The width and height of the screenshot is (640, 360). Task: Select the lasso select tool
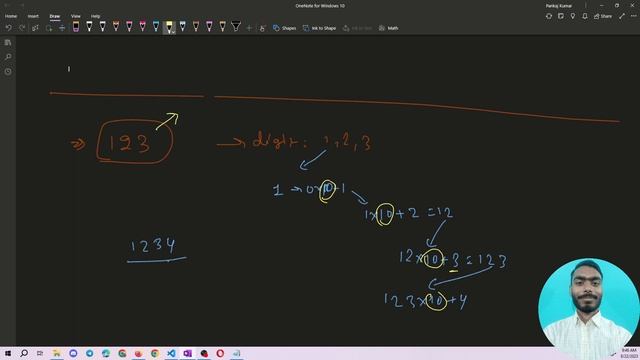[49, 28]
